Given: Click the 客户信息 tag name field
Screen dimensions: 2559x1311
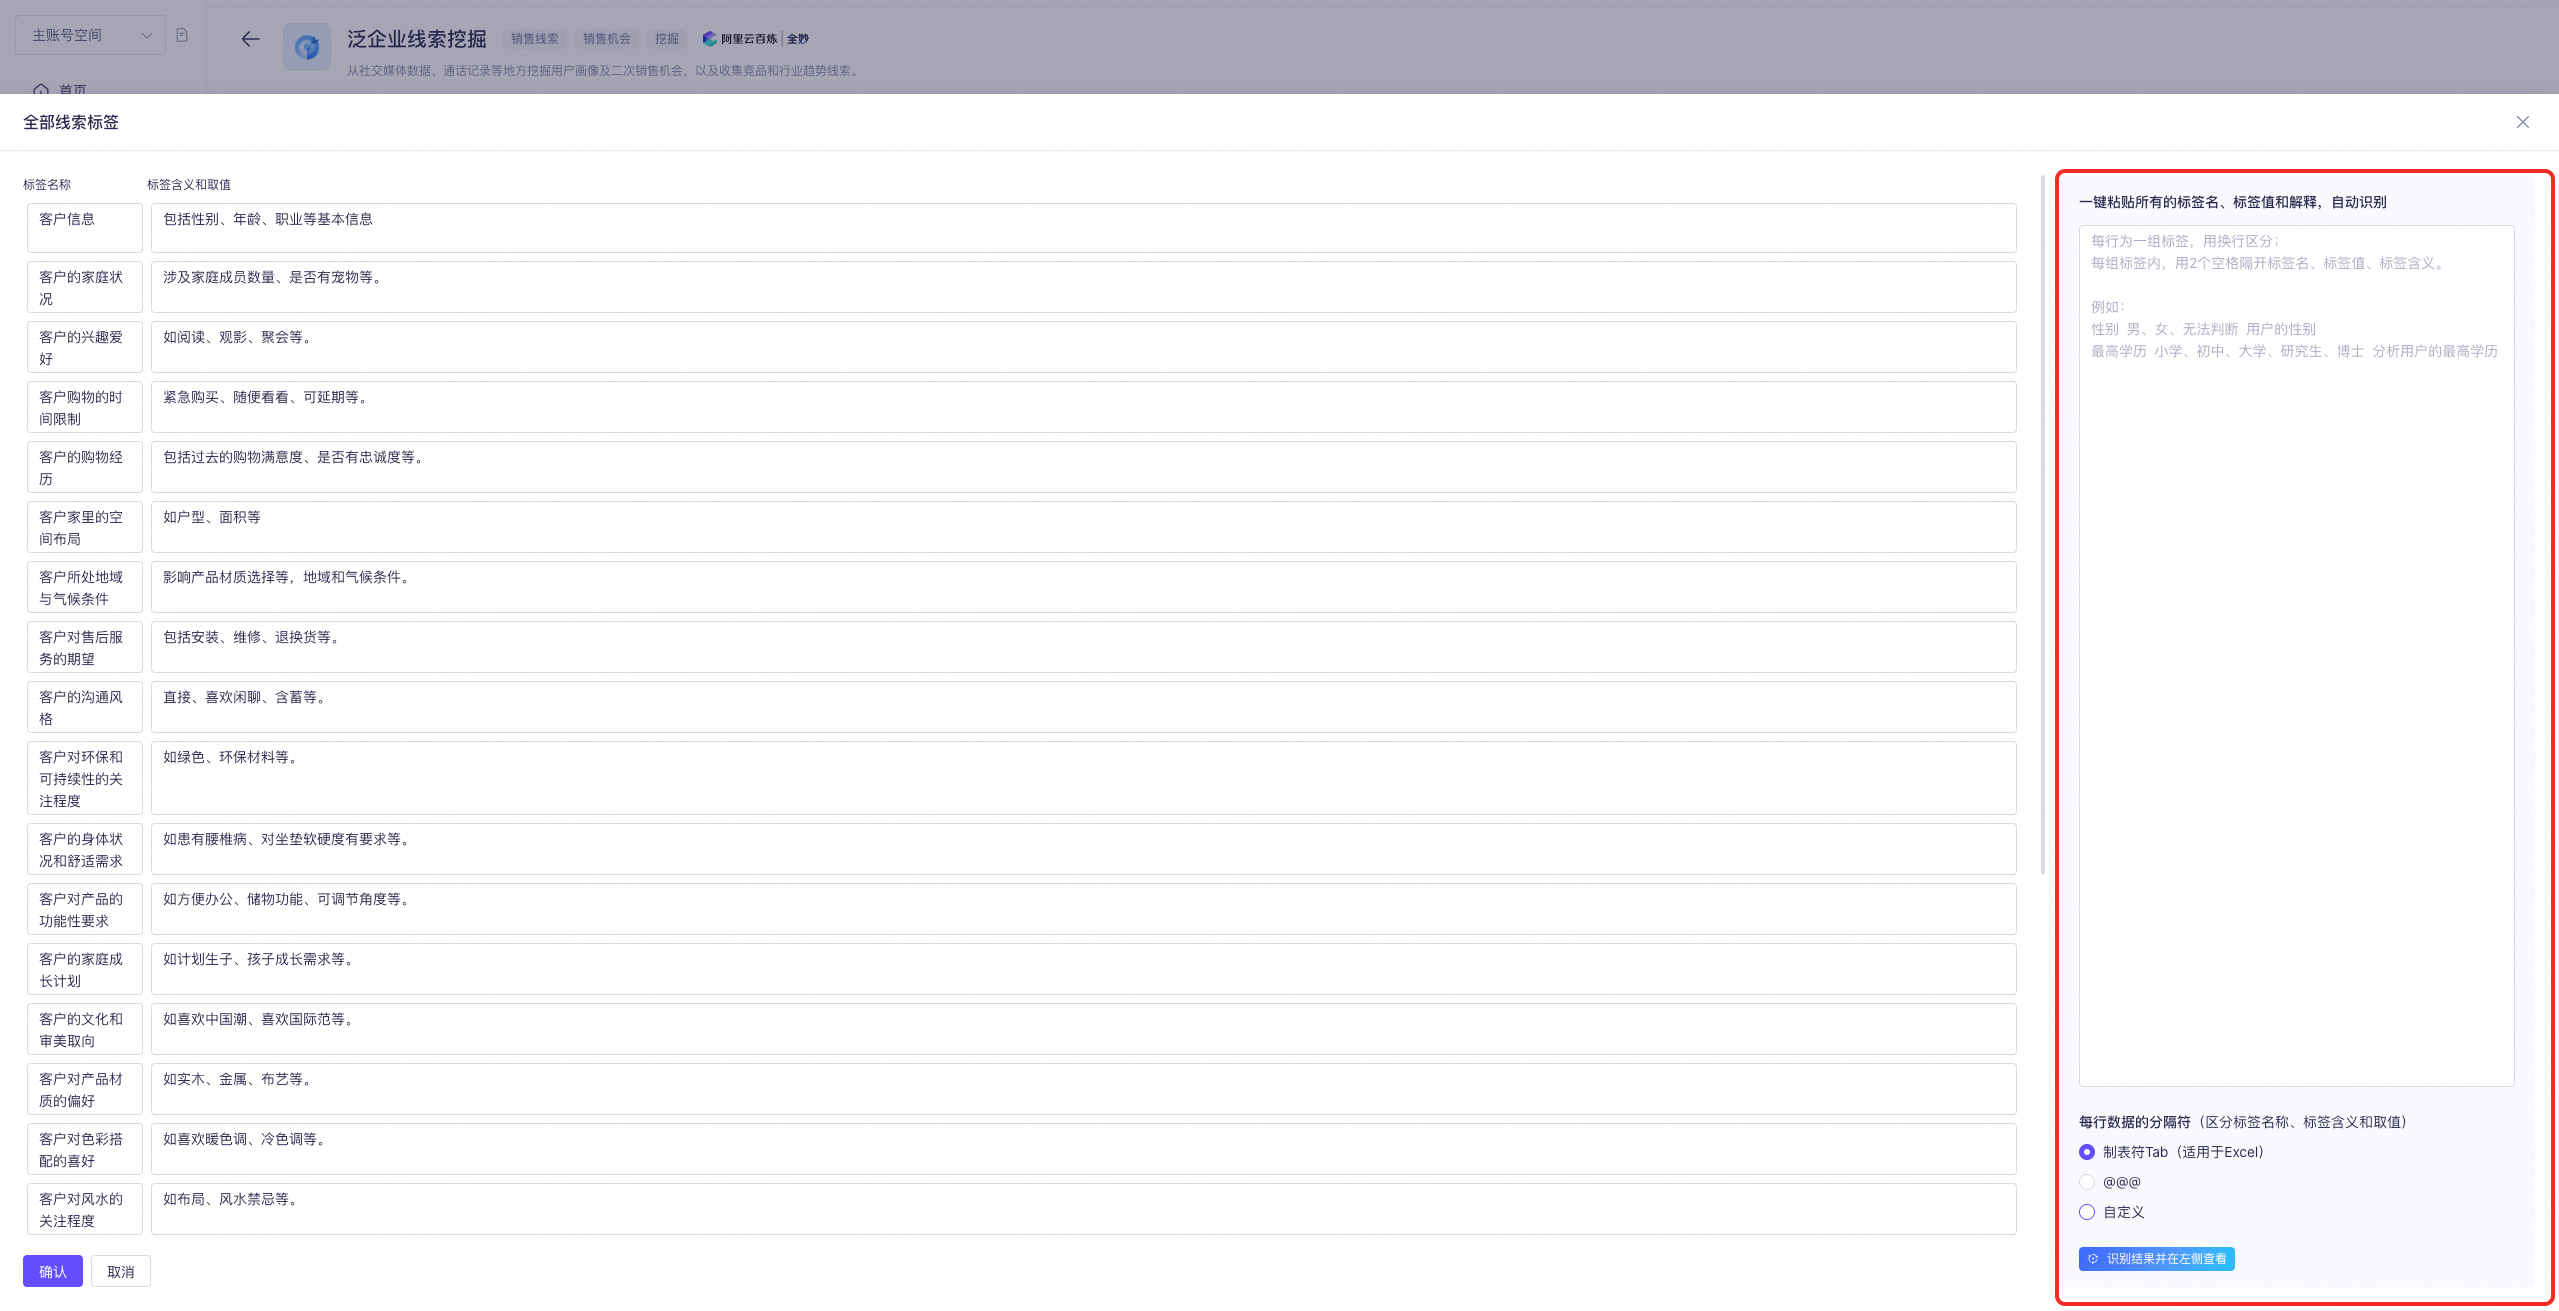Looking at the screenshot, I should pos(85,228).
